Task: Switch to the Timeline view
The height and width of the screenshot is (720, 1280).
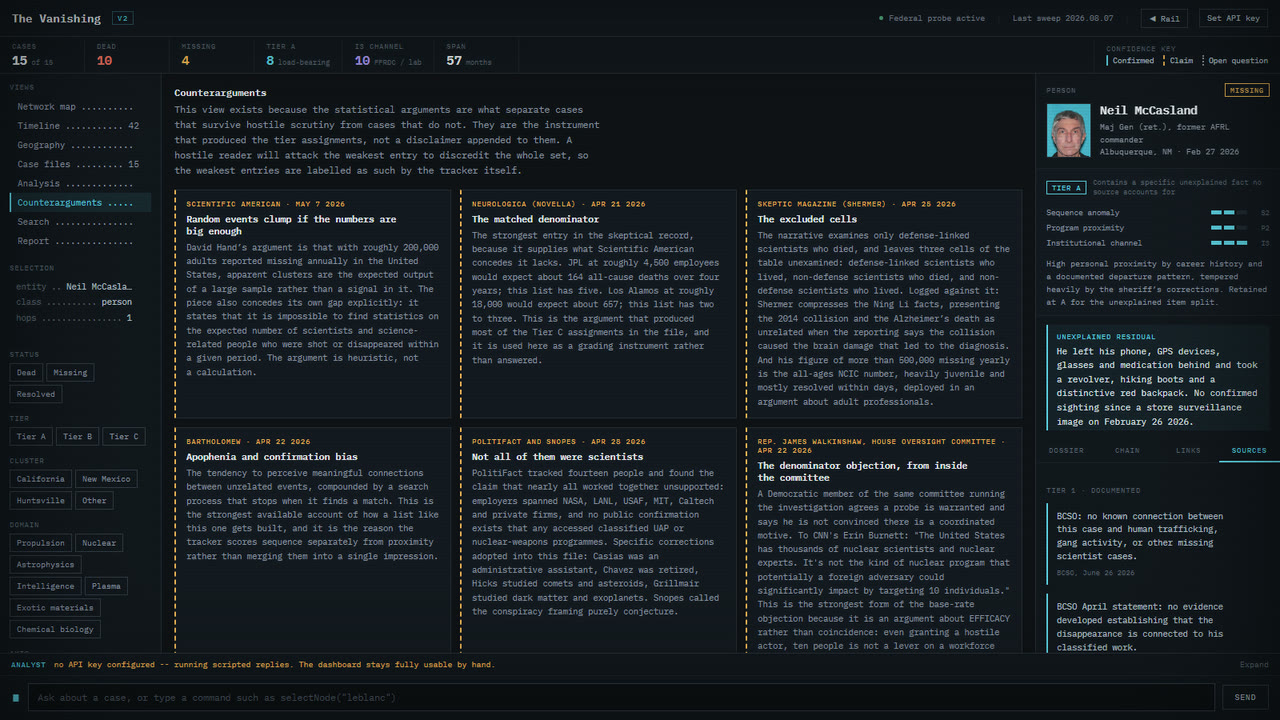Action: coord(80,126)
